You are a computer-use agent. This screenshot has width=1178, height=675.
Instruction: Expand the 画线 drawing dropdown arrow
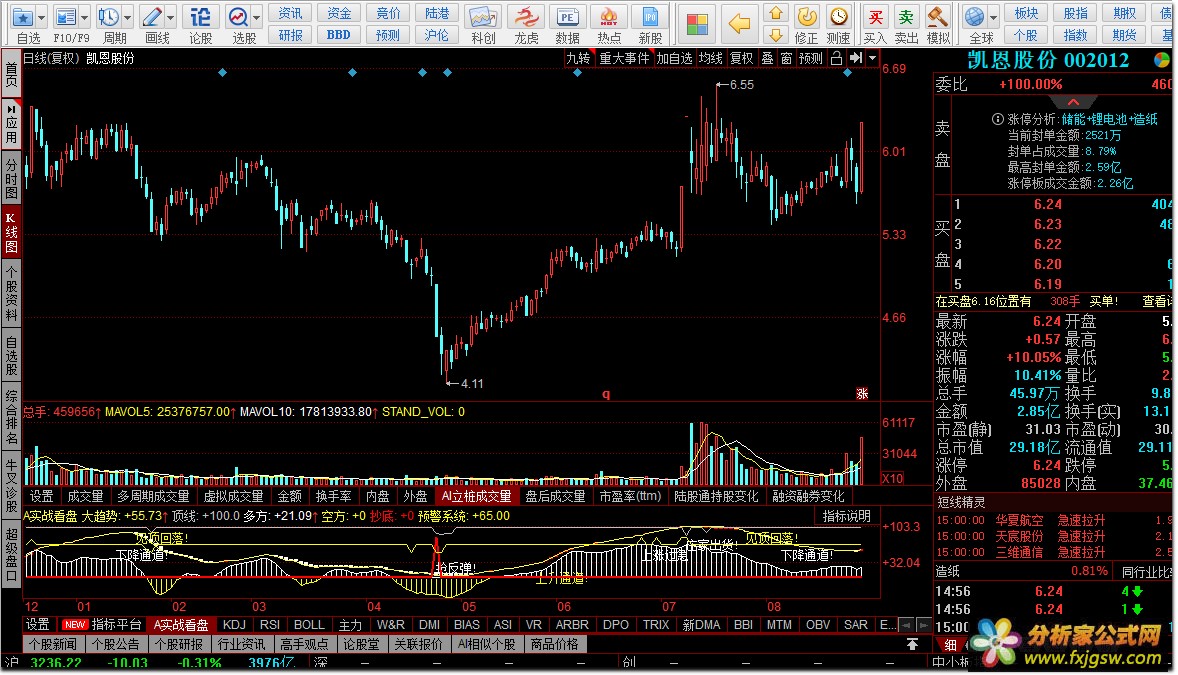point(171,17)
